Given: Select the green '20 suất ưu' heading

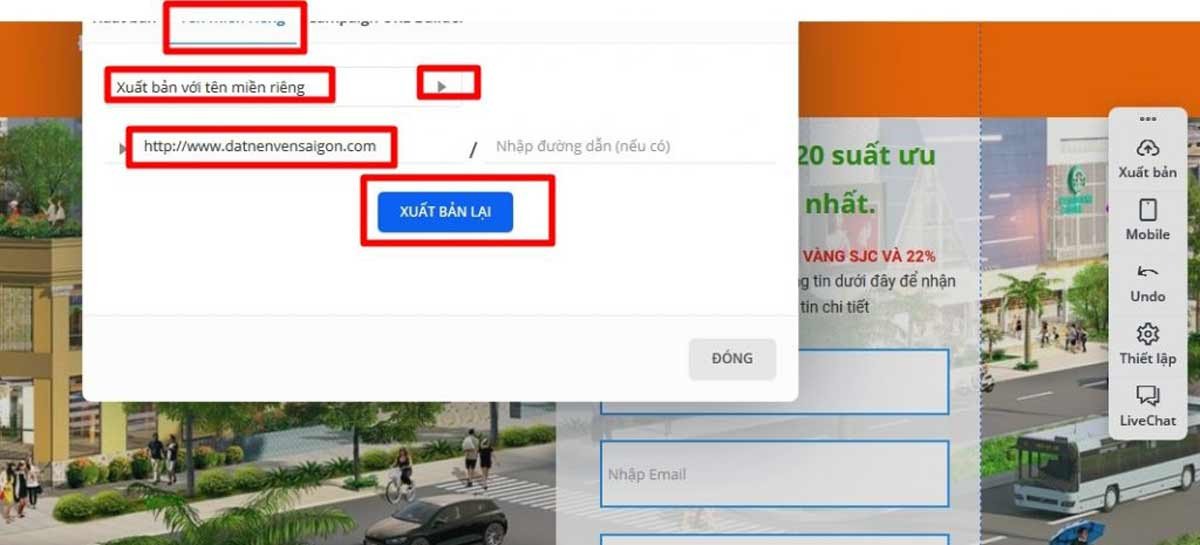Looking at the screenshot, I should pos(866,156).
